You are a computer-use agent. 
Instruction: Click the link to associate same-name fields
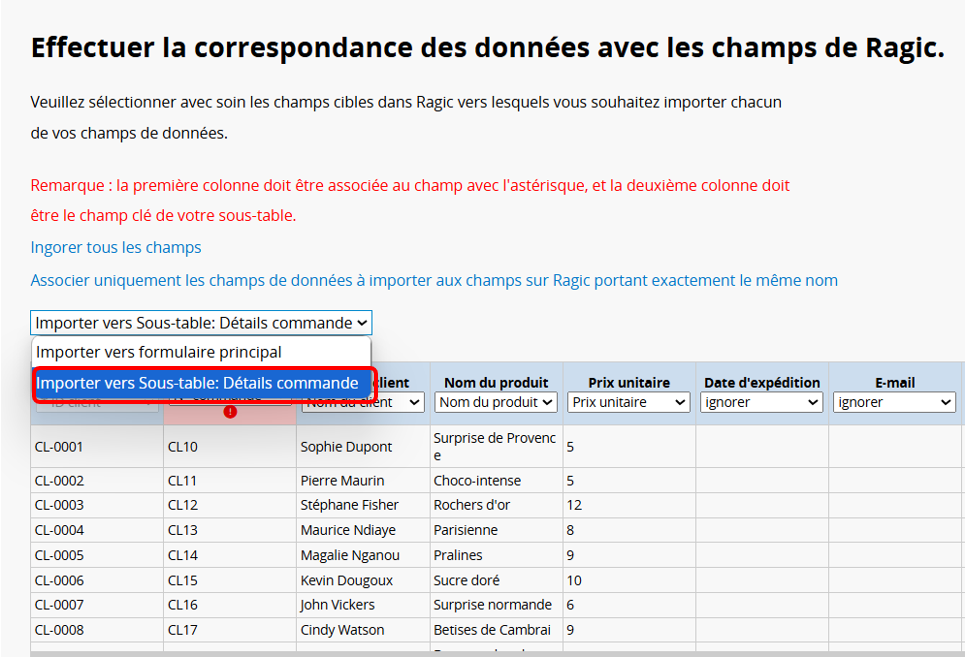pos(434,280)
